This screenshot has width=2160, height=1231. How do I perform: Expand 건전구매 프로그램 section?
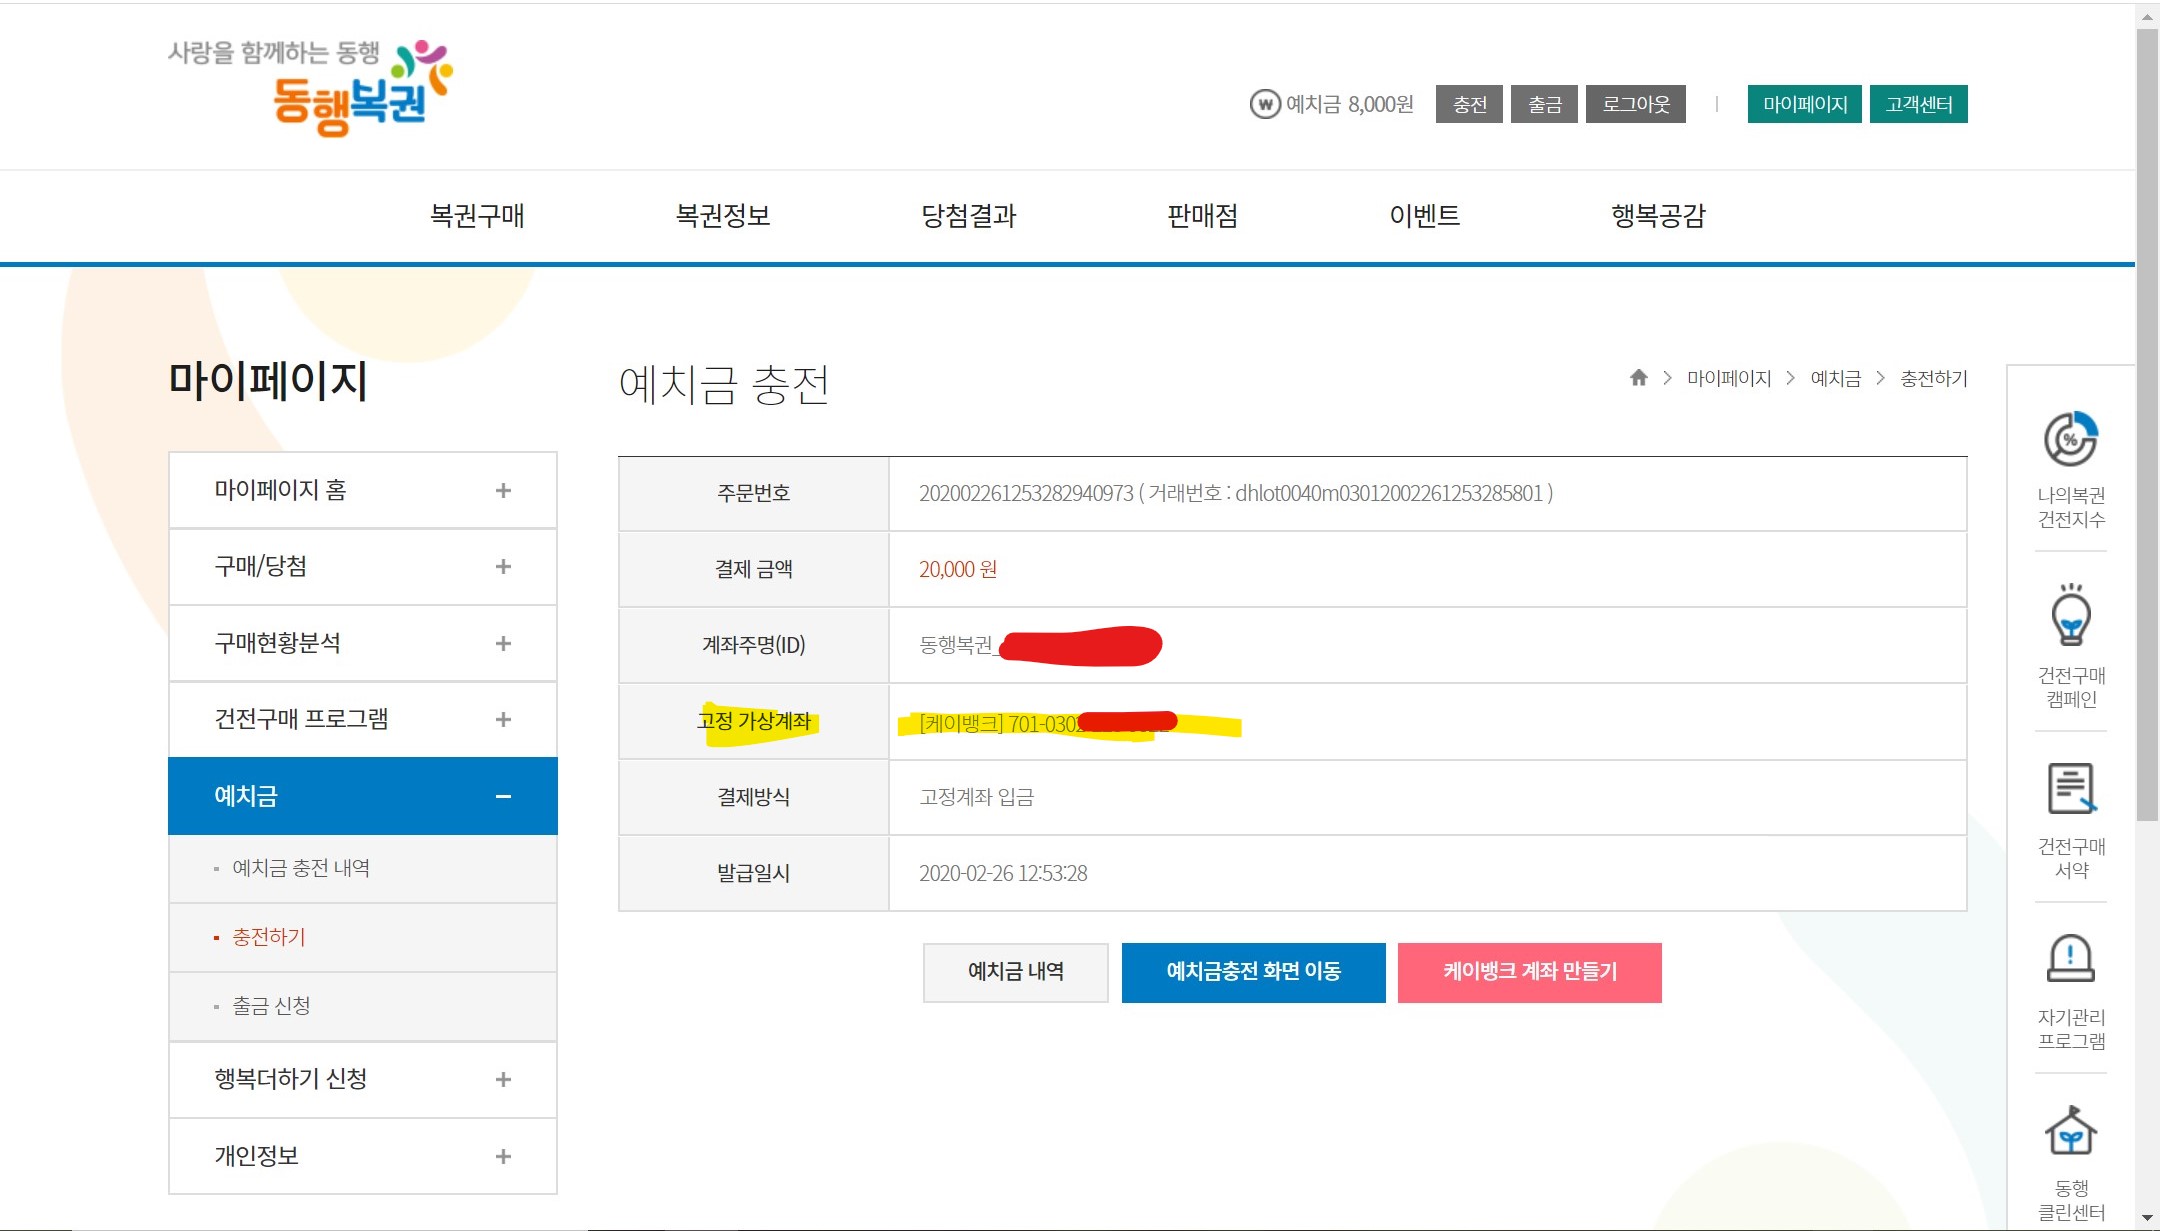coord(503,720)
